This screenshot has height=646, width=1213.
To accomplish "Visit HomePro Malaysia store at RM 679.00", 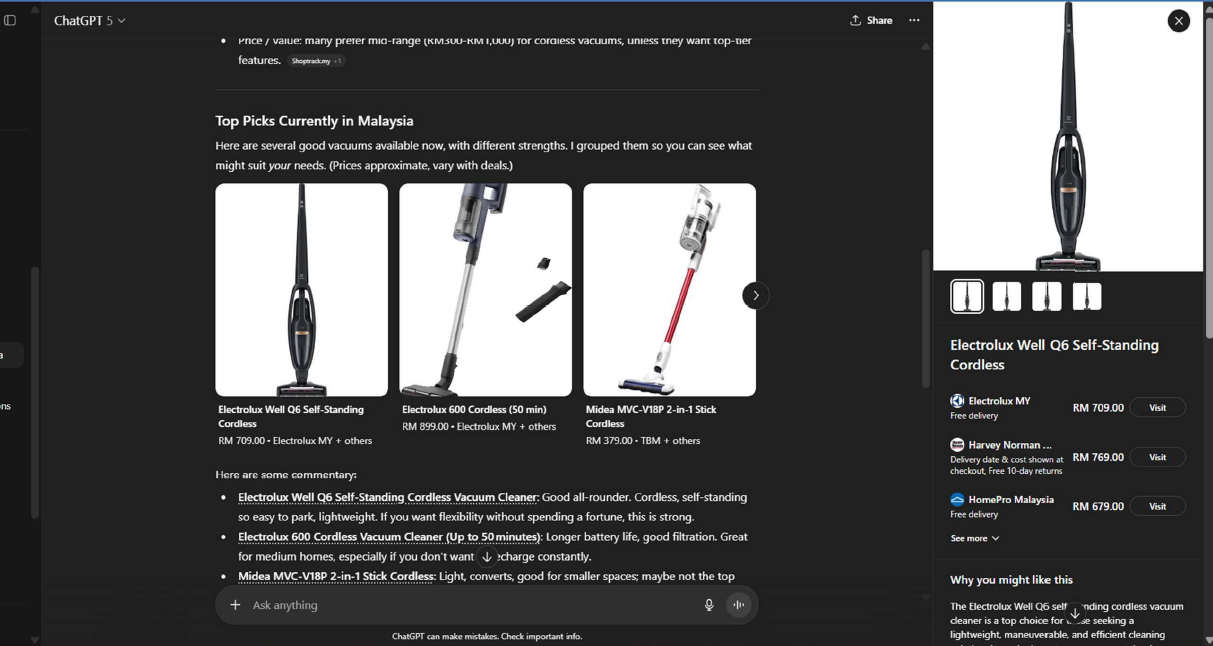I will [x=1158, y=506].
